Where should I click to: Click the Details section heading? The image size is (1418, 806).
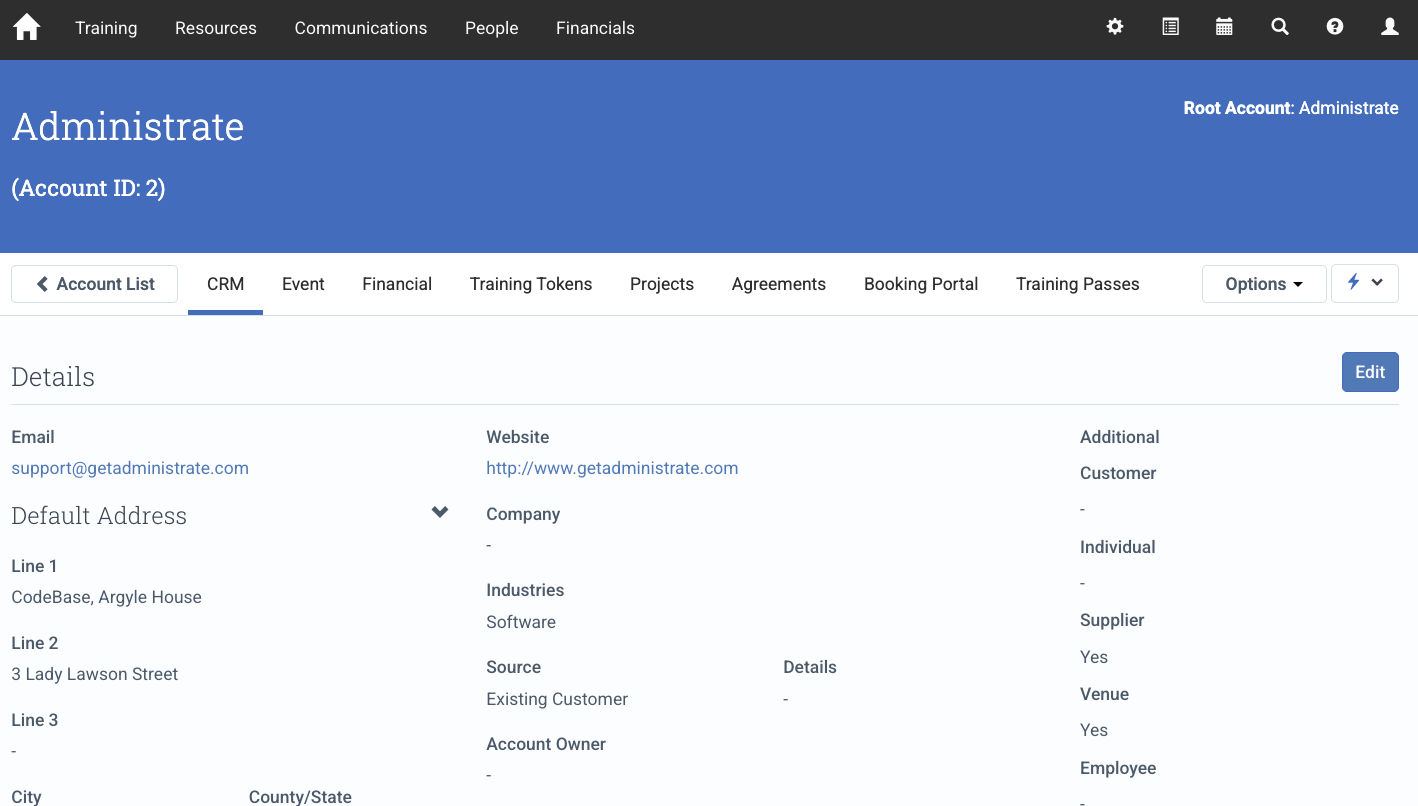(53, 377)
